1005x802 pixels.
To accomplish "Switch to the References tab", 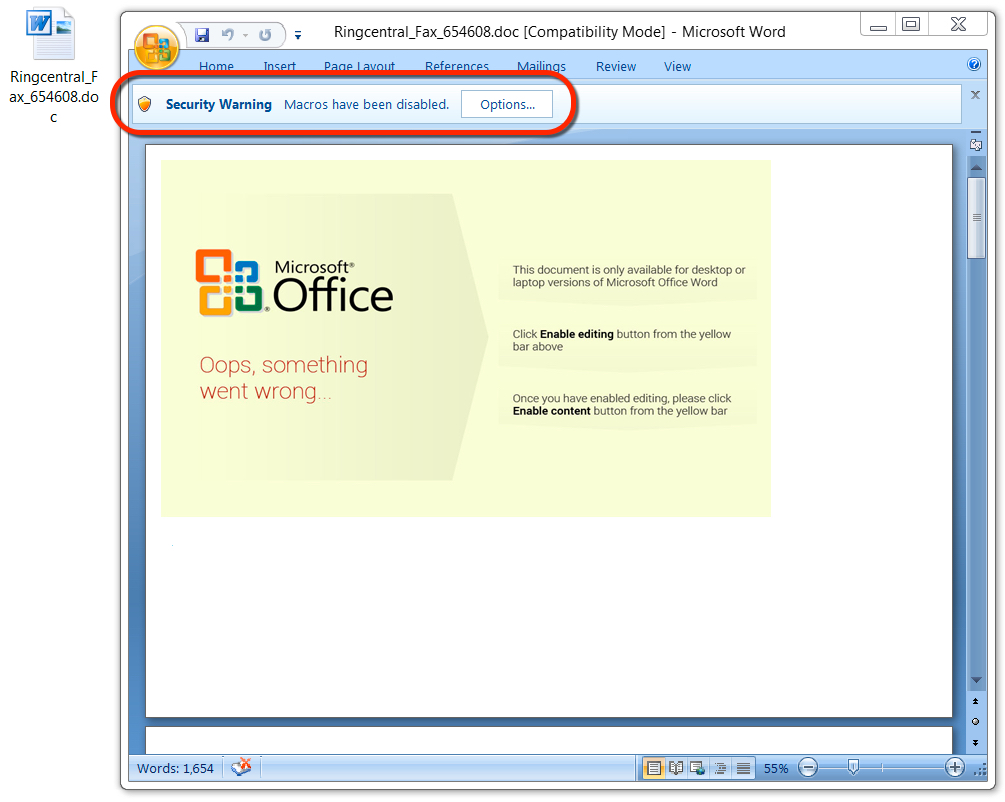I will pyautogui.click(x=456, y=66).
